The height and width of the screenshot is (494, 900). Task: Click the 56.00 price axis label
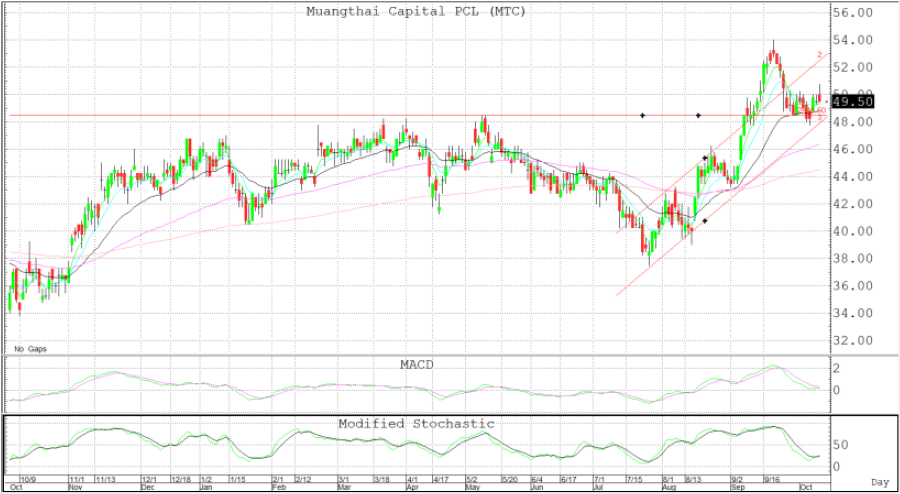point(853,12)
